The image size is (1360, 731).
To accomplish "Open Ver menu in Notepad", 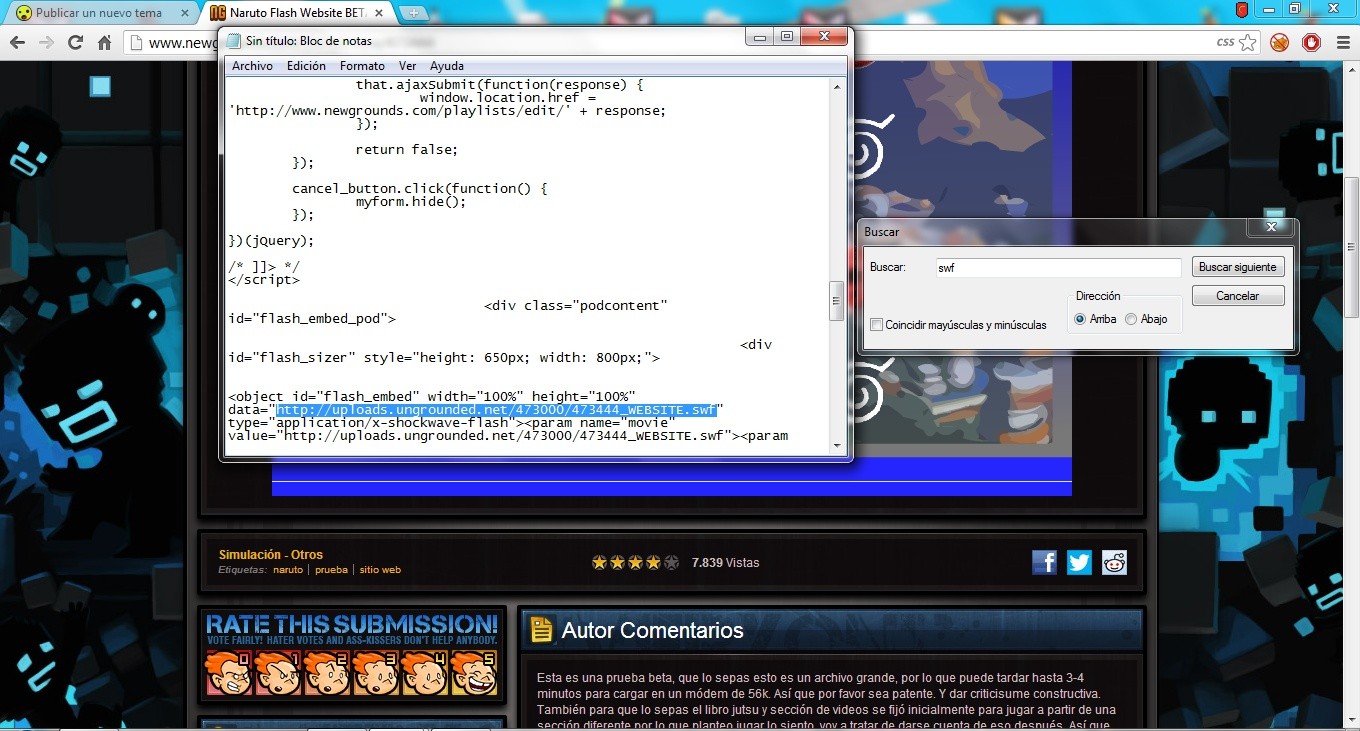I will [407, 66].
